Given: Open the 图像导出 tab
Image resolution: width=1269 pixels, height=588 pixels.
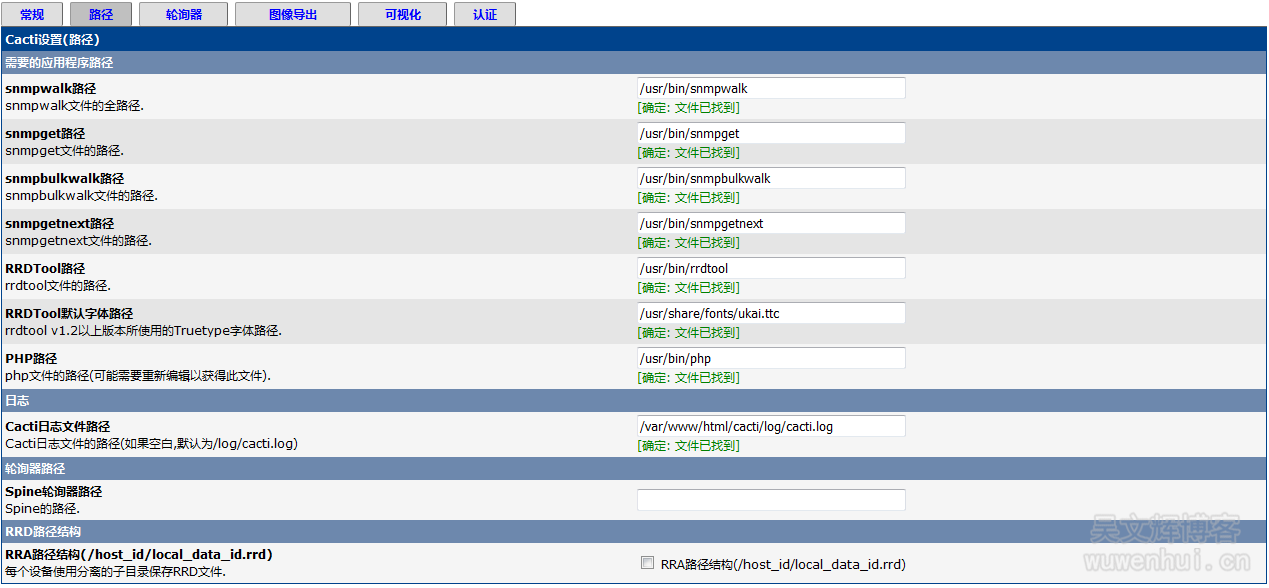Looking at the screenshot, I should pyautogui.click(x=292, y=15).
